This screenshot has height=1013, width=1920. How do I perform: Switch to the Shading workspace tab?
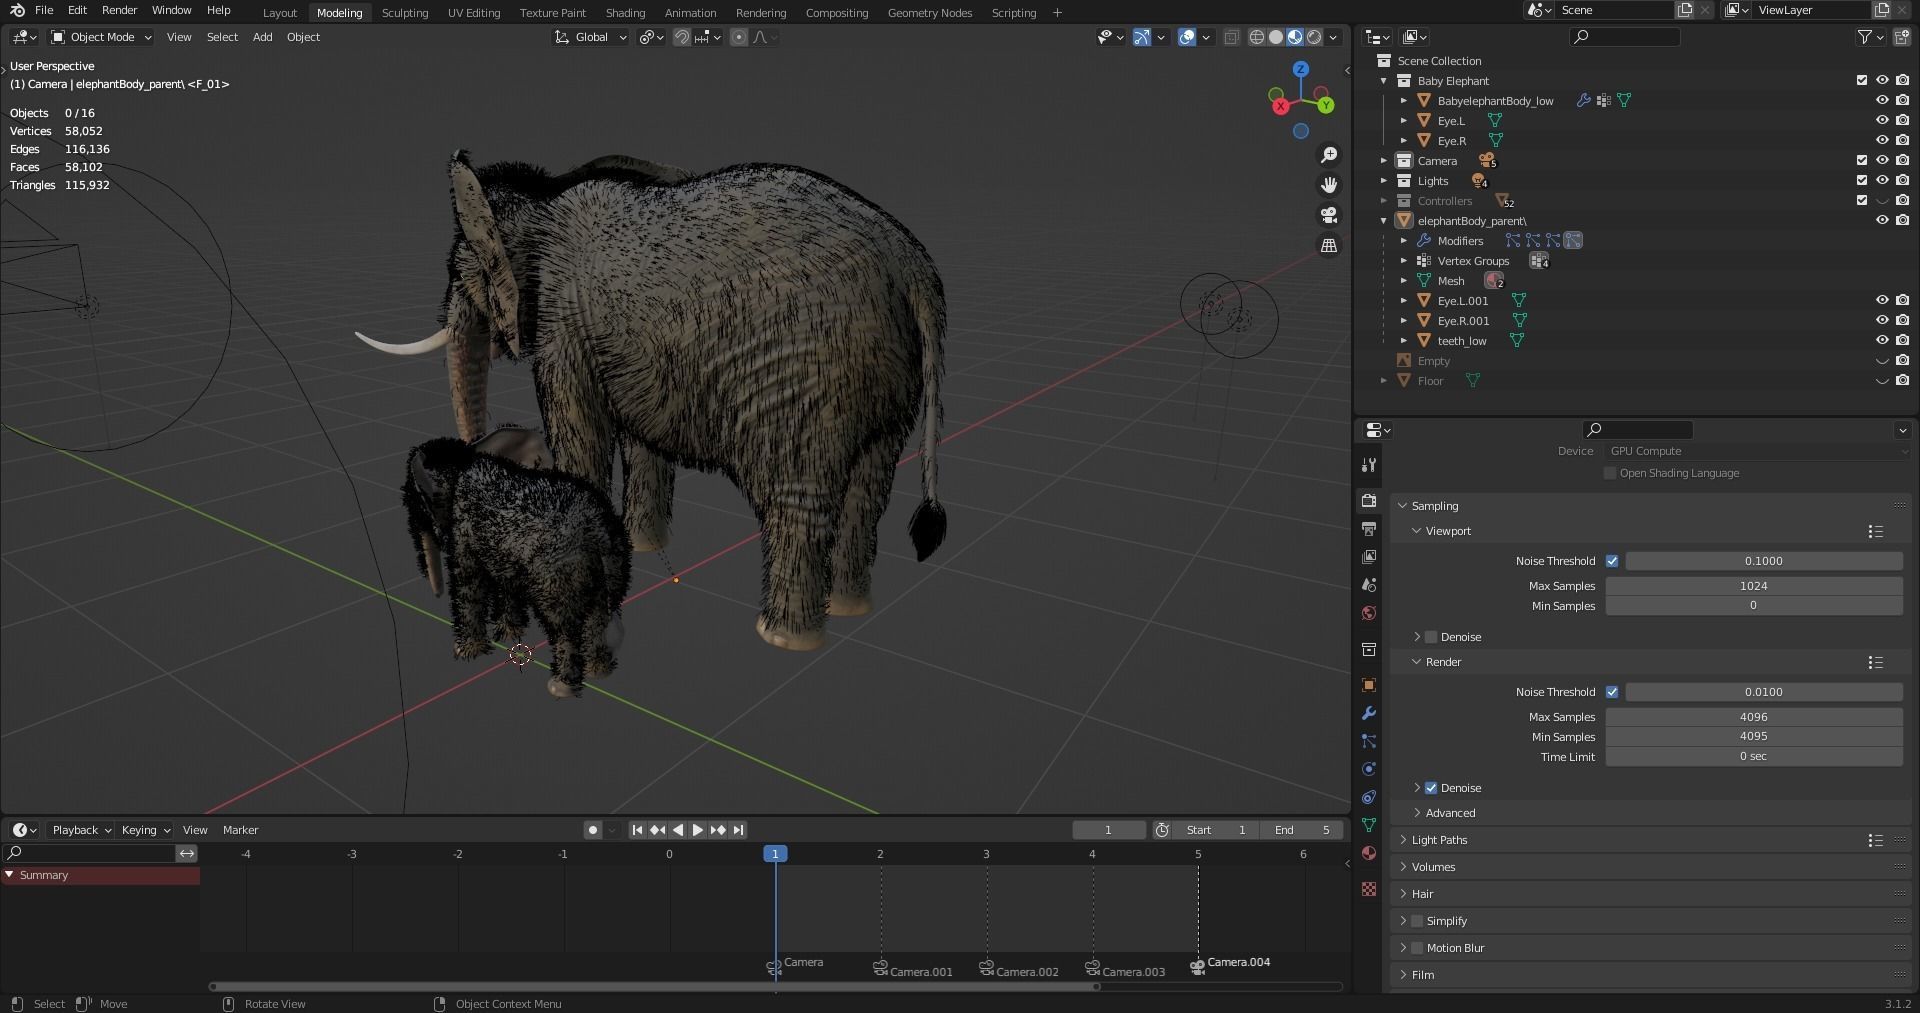tap(625, 13)
